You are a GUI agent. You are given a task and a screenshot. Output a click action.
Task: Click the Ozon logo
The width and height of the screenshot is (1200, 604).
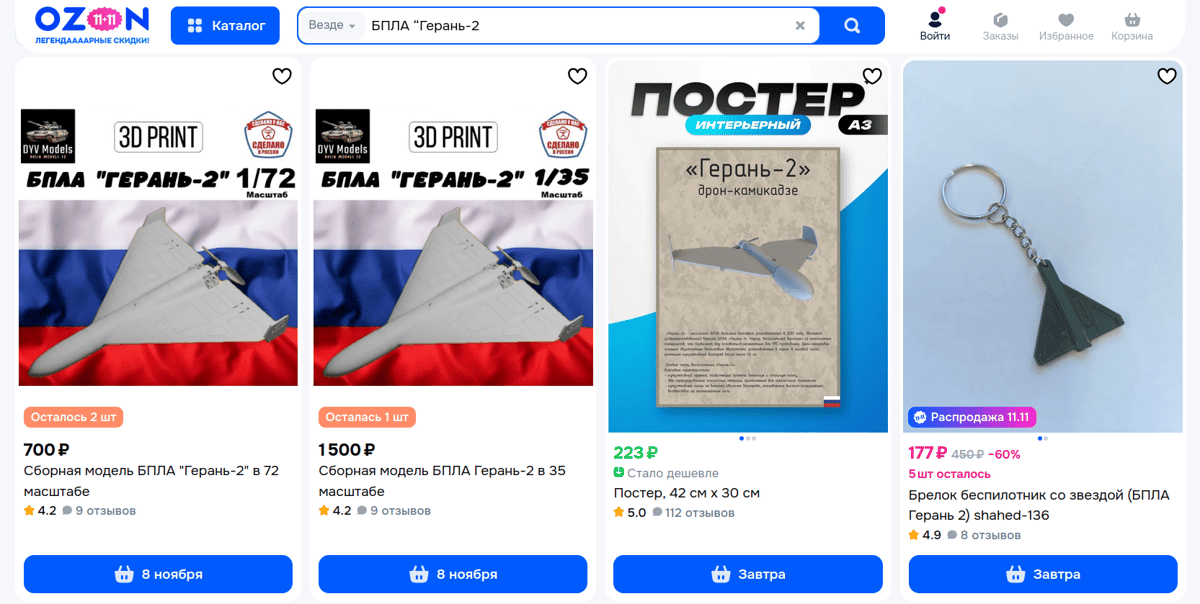pyautogui.click(x=92, y=25)
